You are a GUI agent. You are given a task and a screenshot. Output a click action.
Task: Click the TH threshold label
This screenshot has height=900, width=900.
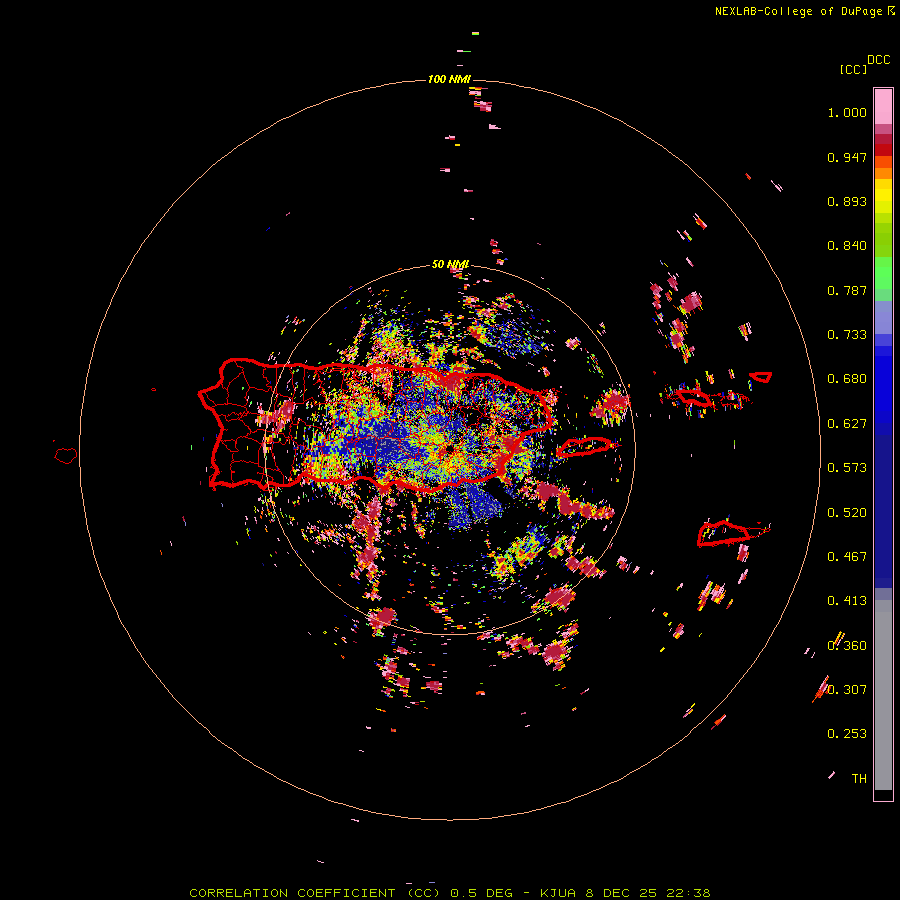click(859, 779)
